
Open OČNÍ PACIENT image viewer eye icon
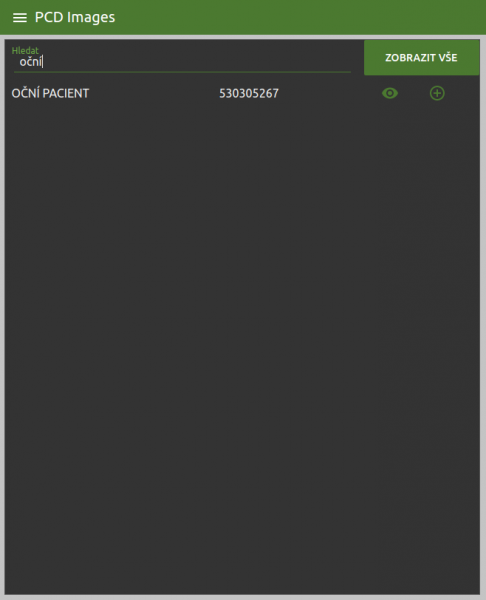(x=390, y=93)
